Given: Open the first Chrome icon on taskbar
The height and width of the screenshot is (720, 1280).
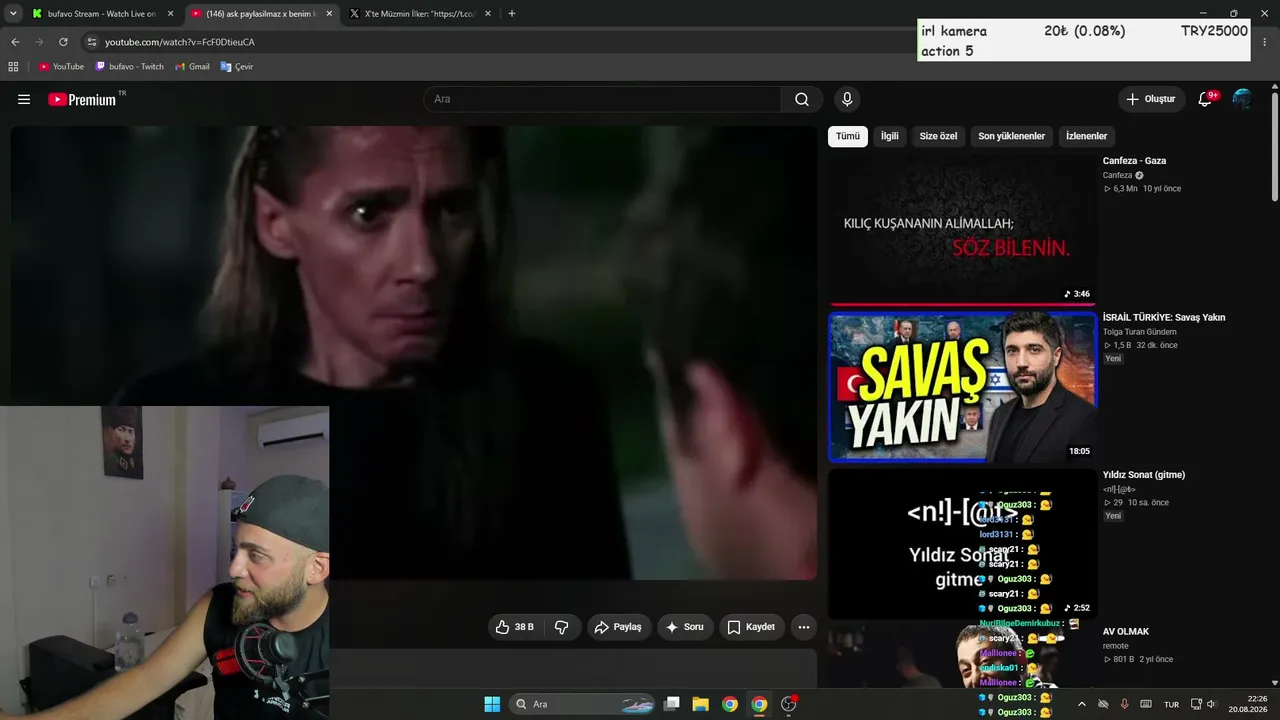Looking at the screenshot, I should pos(730,704).
